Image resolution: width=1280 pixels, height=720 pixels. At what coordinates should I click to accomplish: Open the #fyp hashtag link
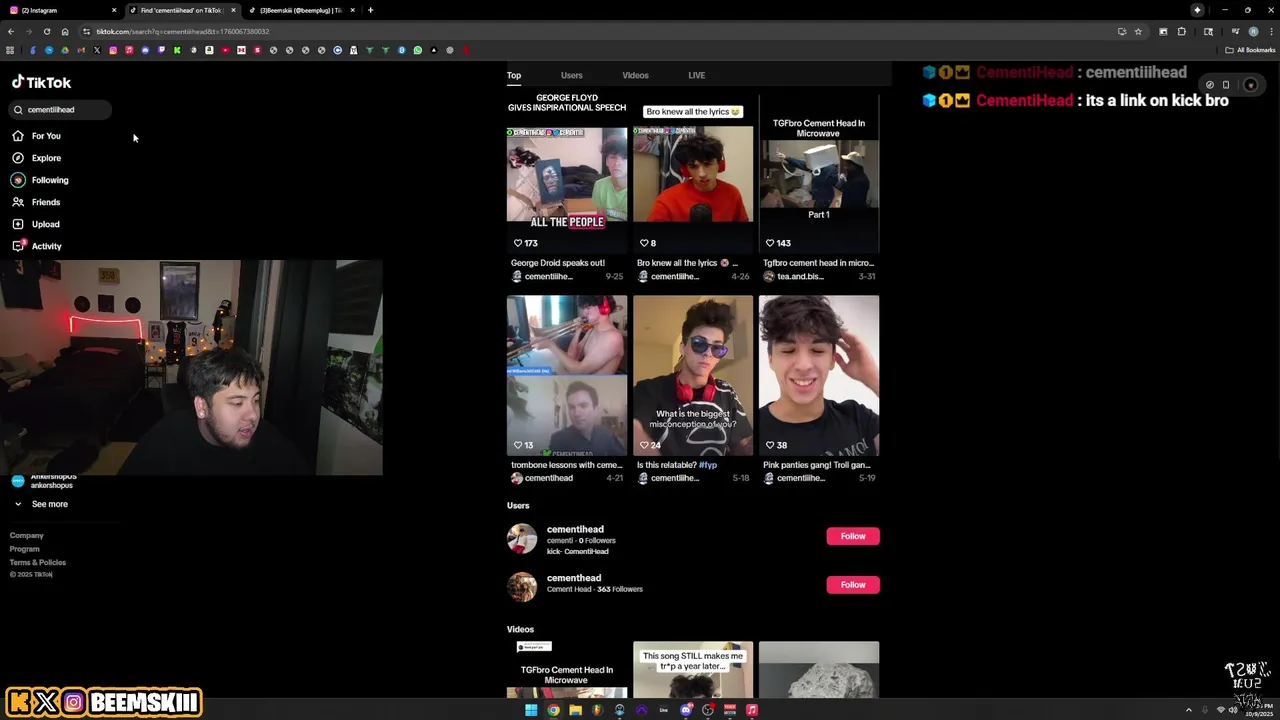pos(708,465)
